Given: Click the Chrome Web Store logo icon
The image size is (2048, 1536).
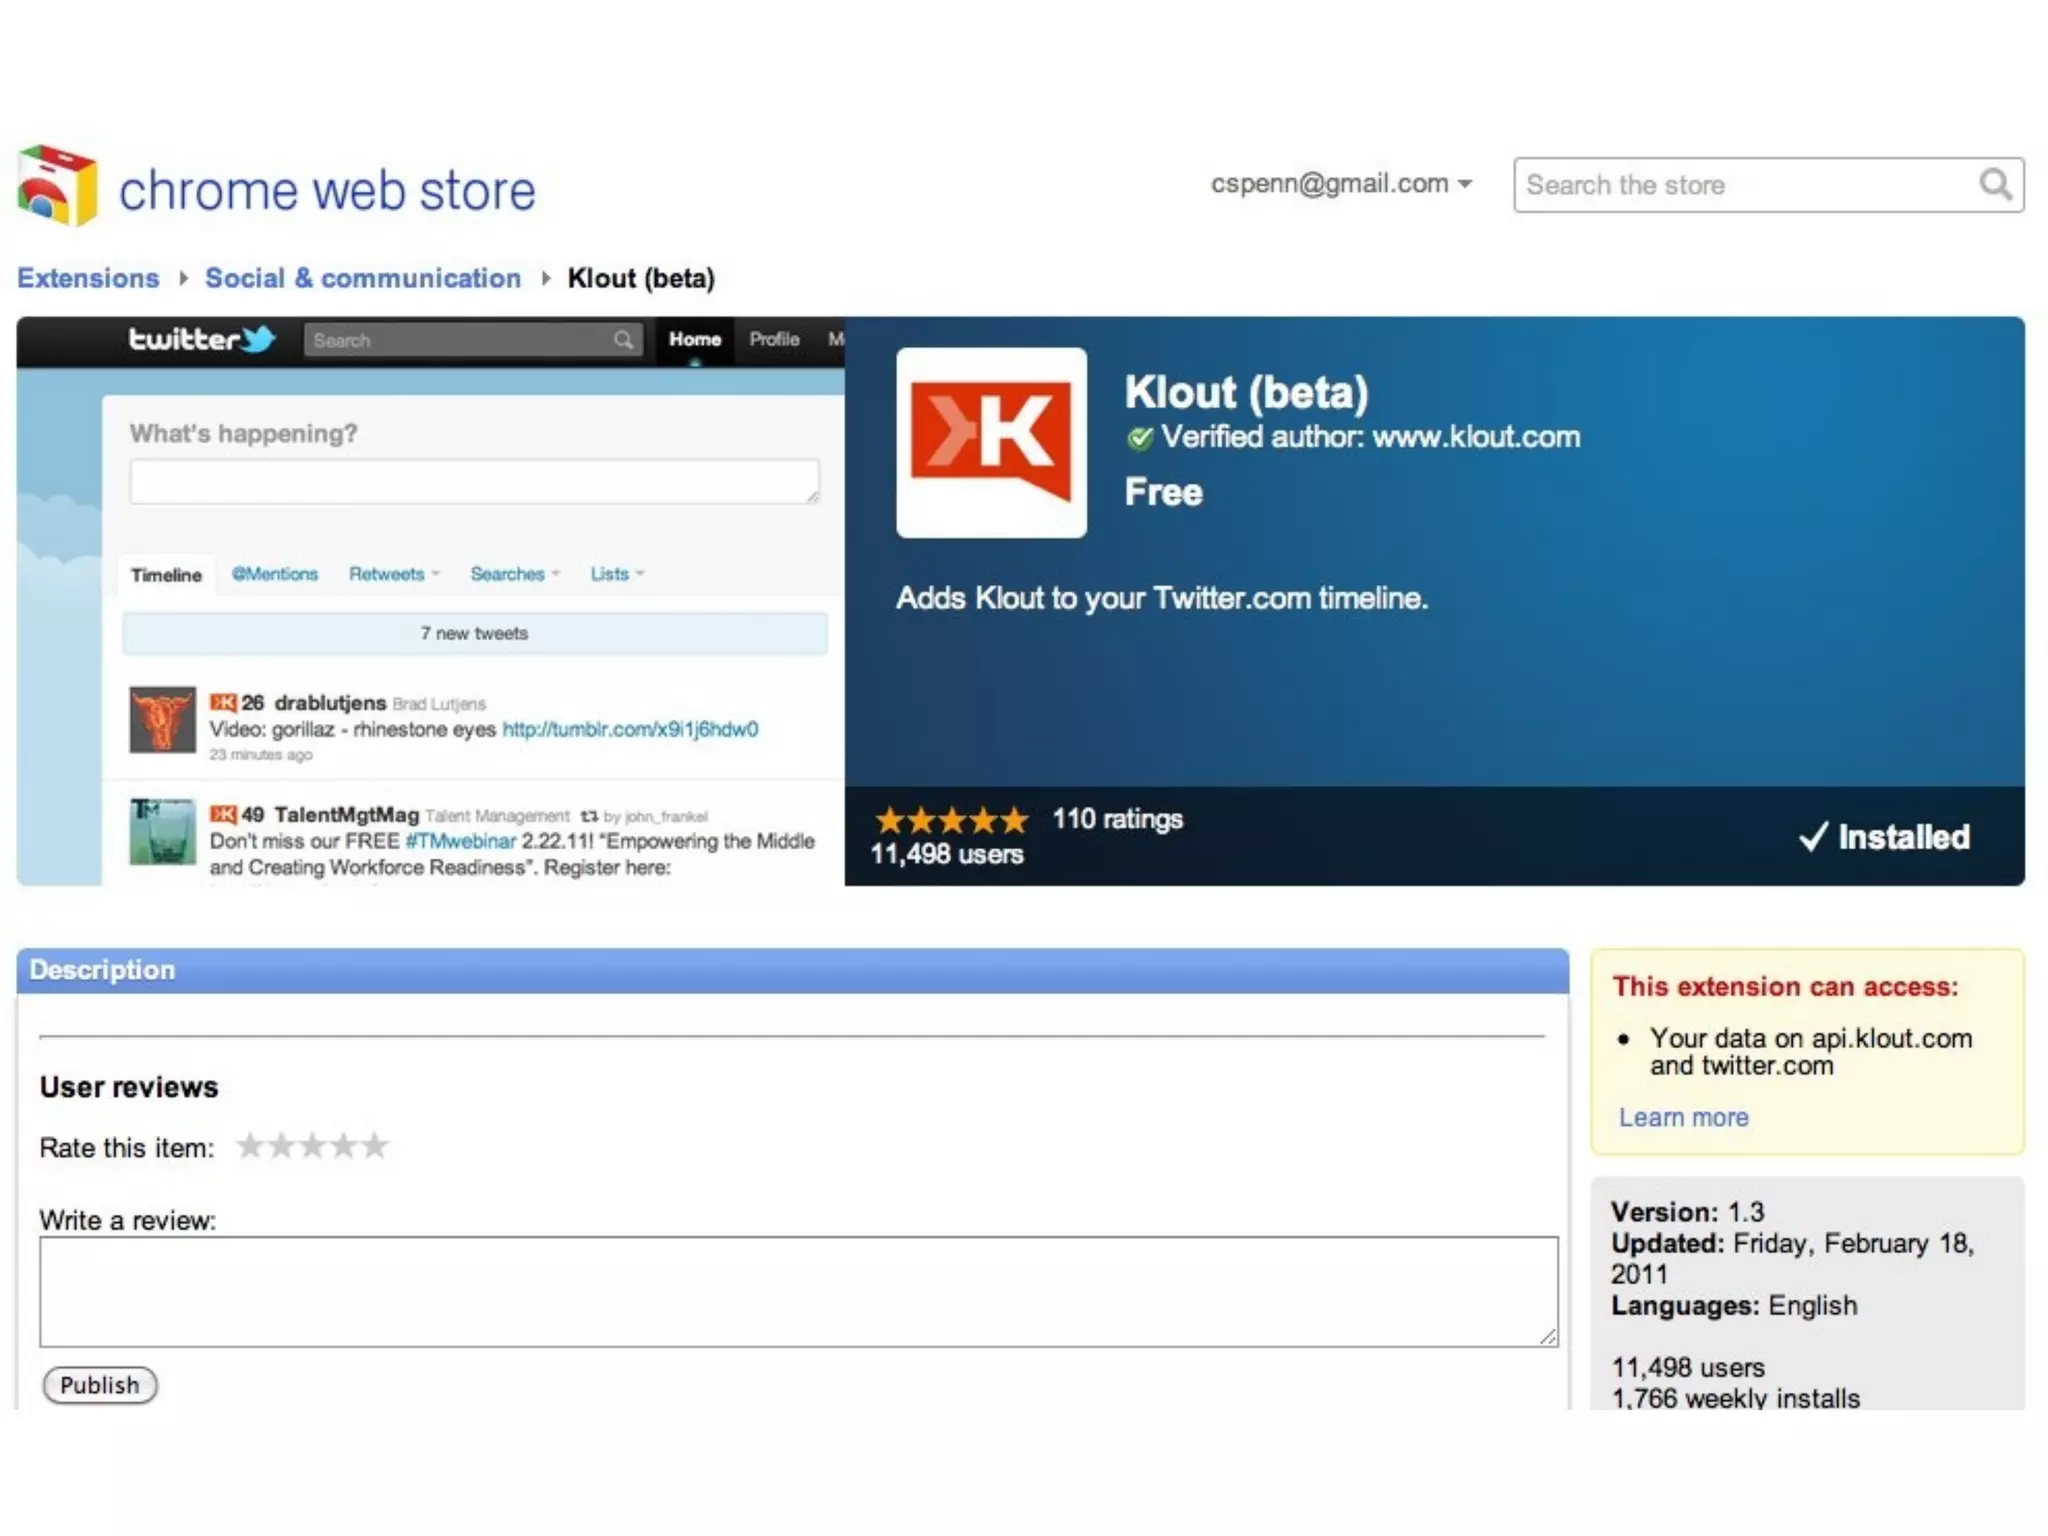Looking at the screenshot, I should tap(58, 186).
